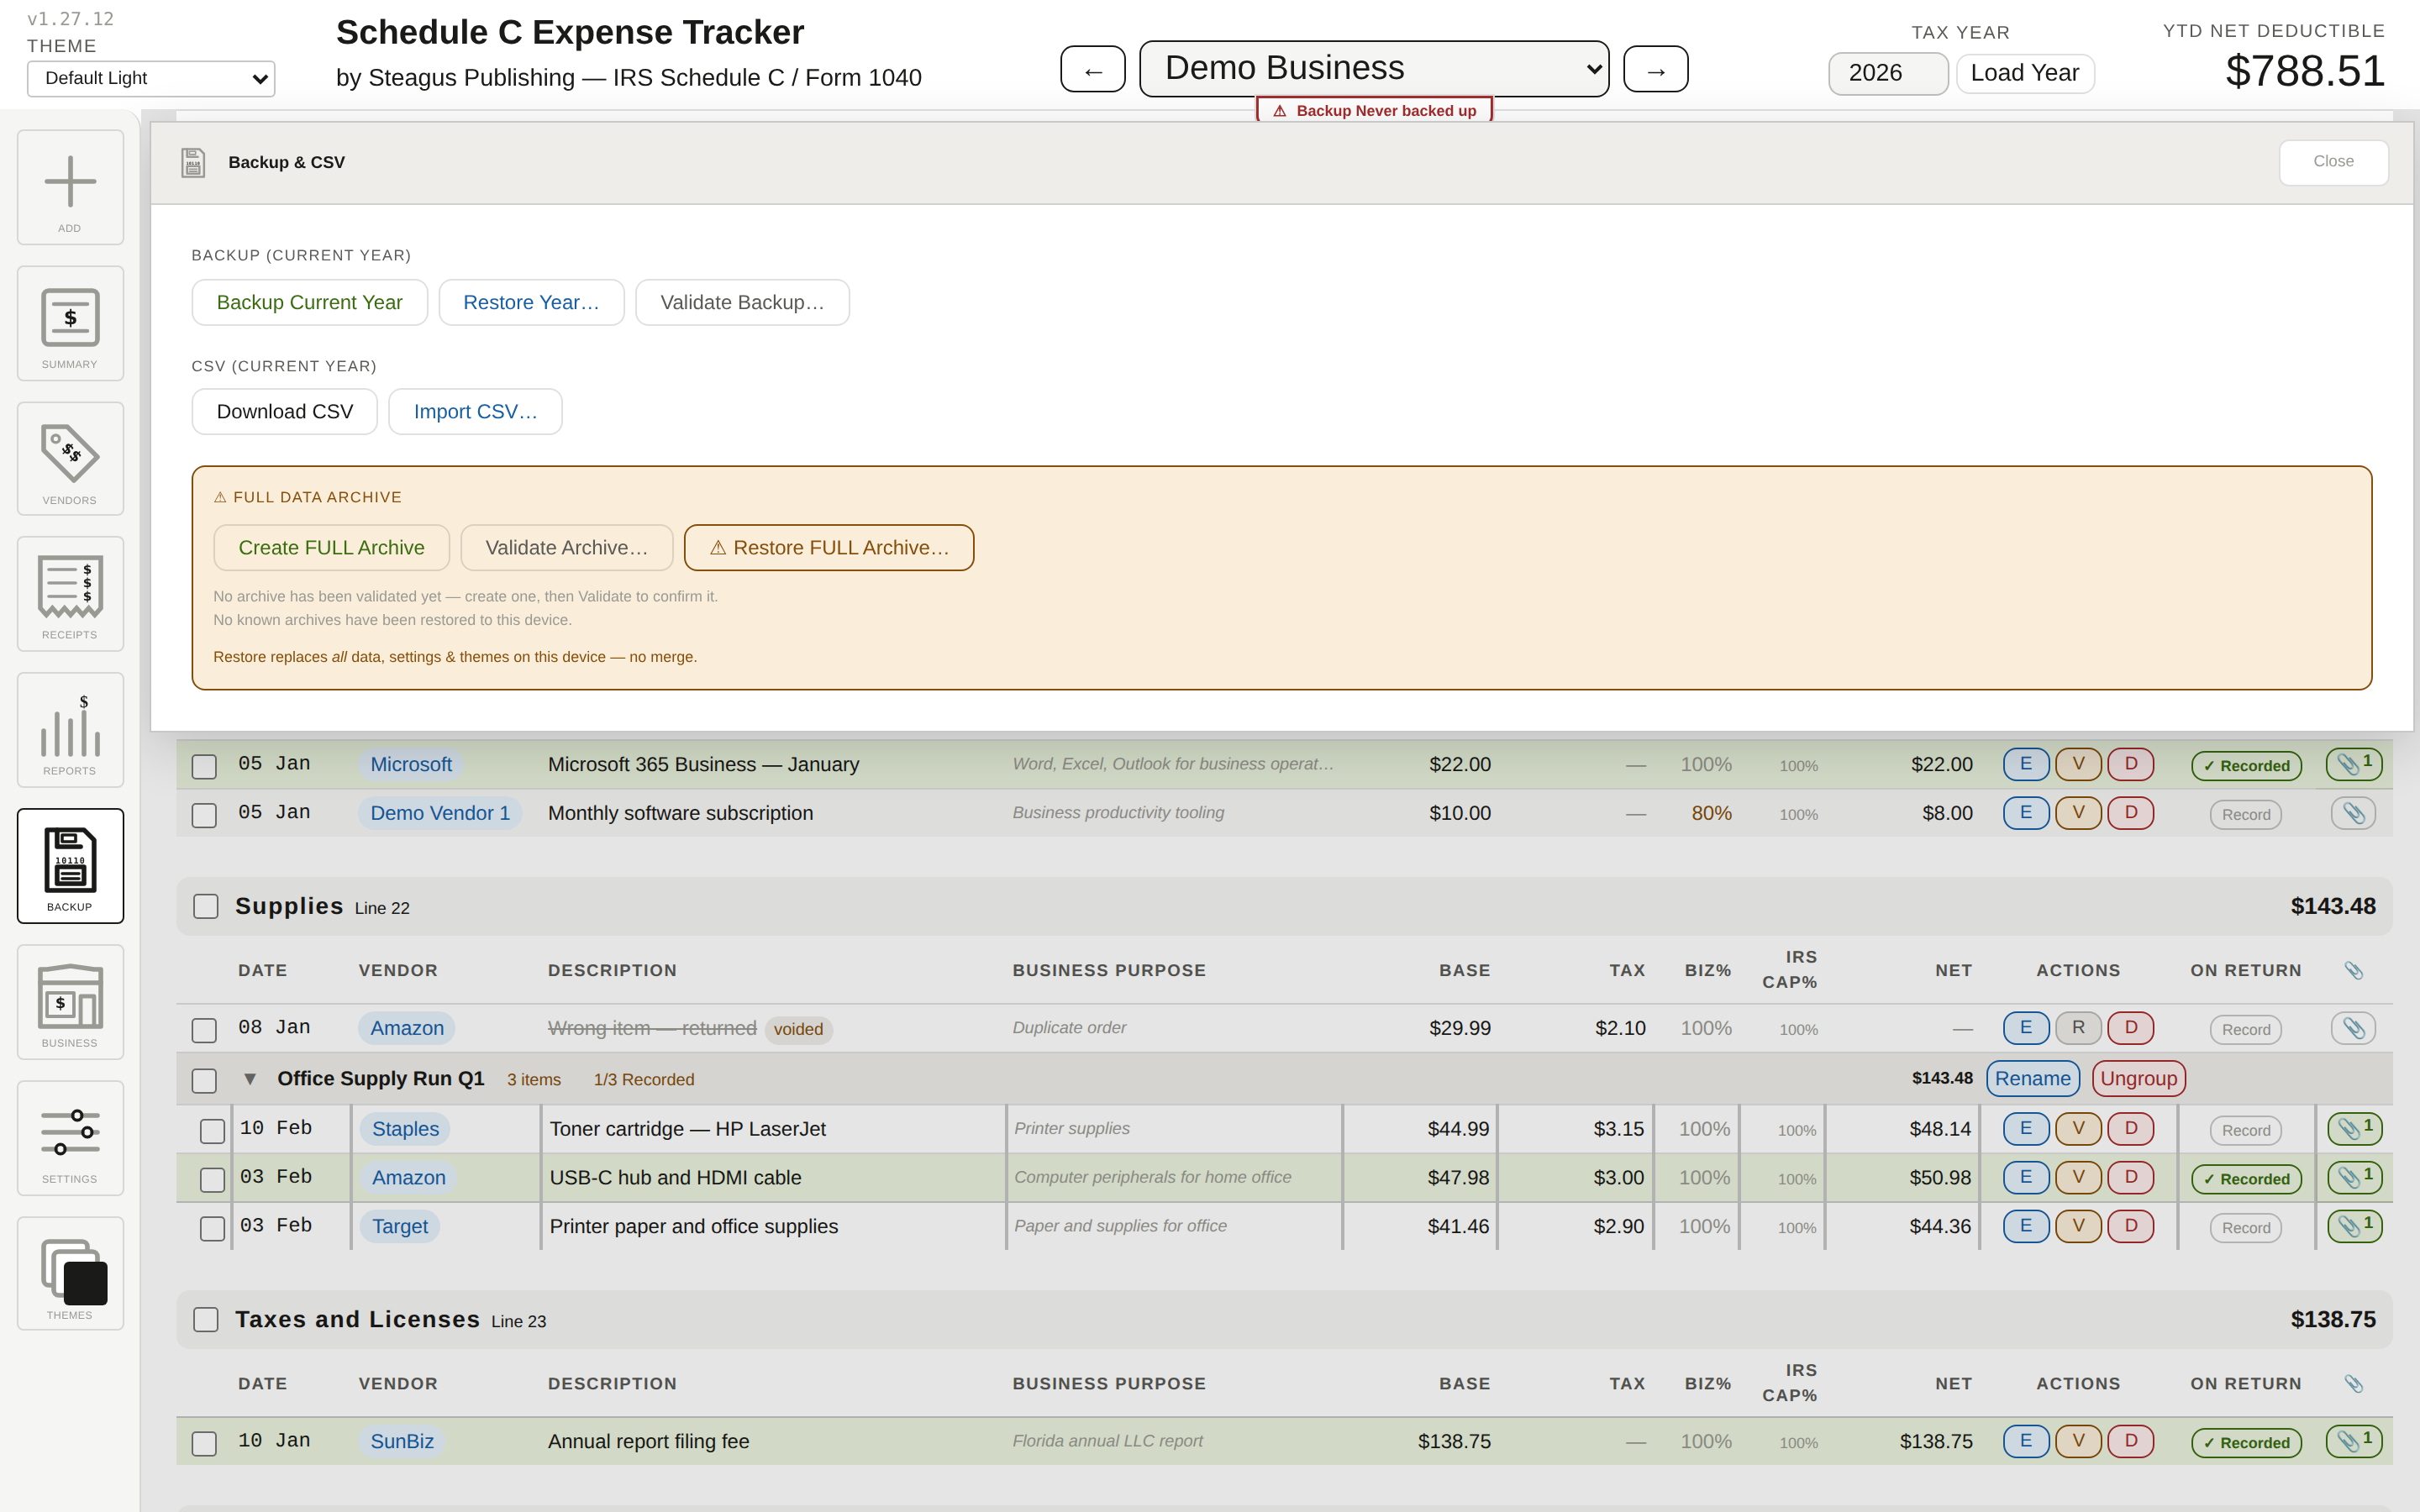Click Backup Current Year button
2420x1512 pixels.
(x=309, y=302)
